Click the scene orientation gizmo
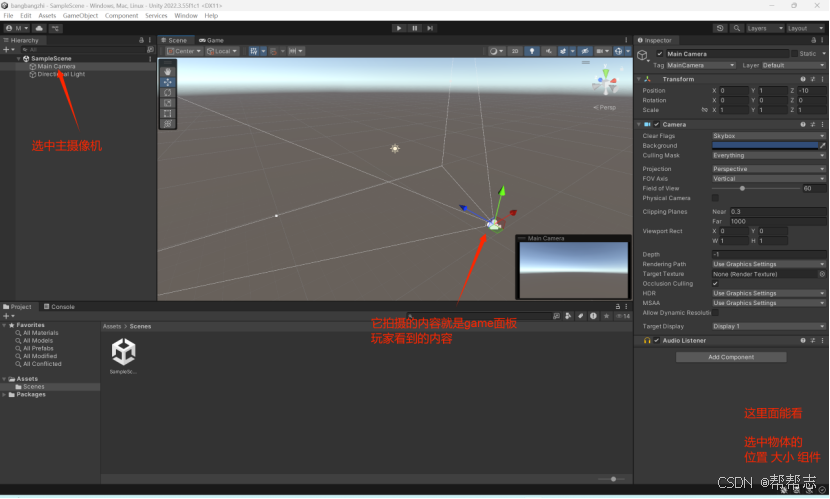The image size is (830, 499). click(x=605, y=81)
